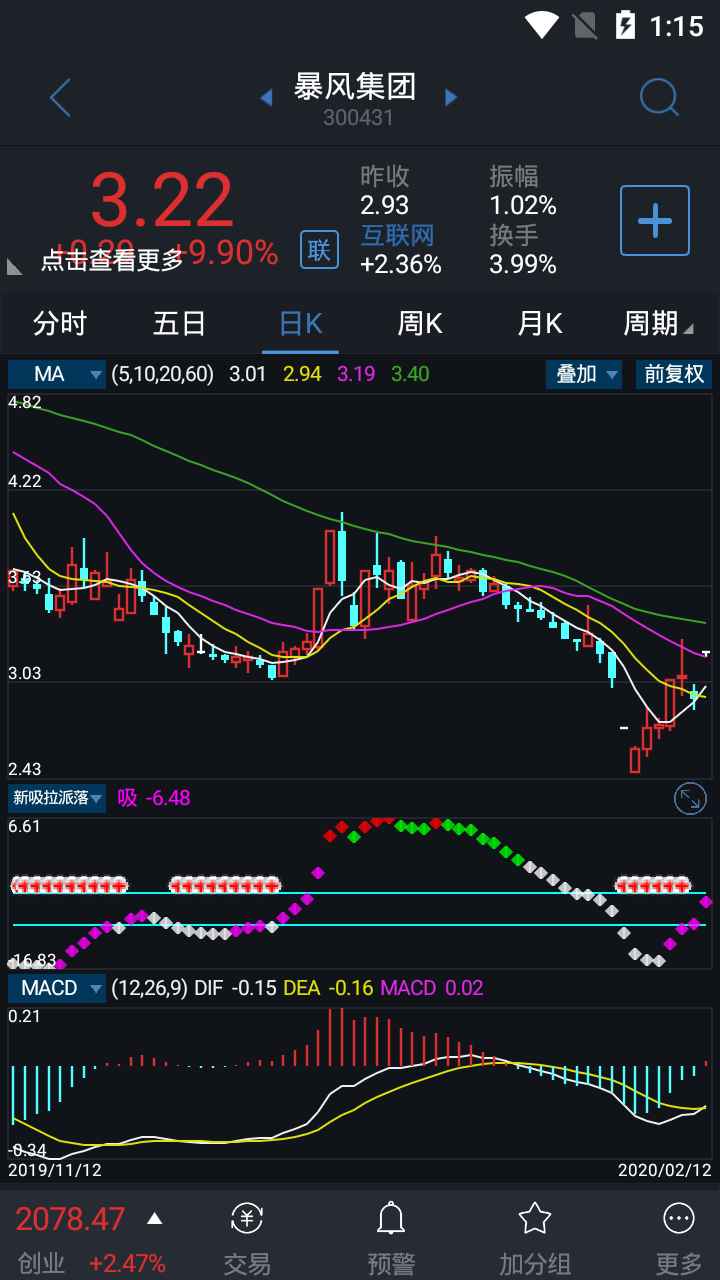Expand the index bar triangle beside 2078.47
Image resolution: width=720 pixels, height=1280 pixels.
pyautogui.click(x=154, y=1218)
